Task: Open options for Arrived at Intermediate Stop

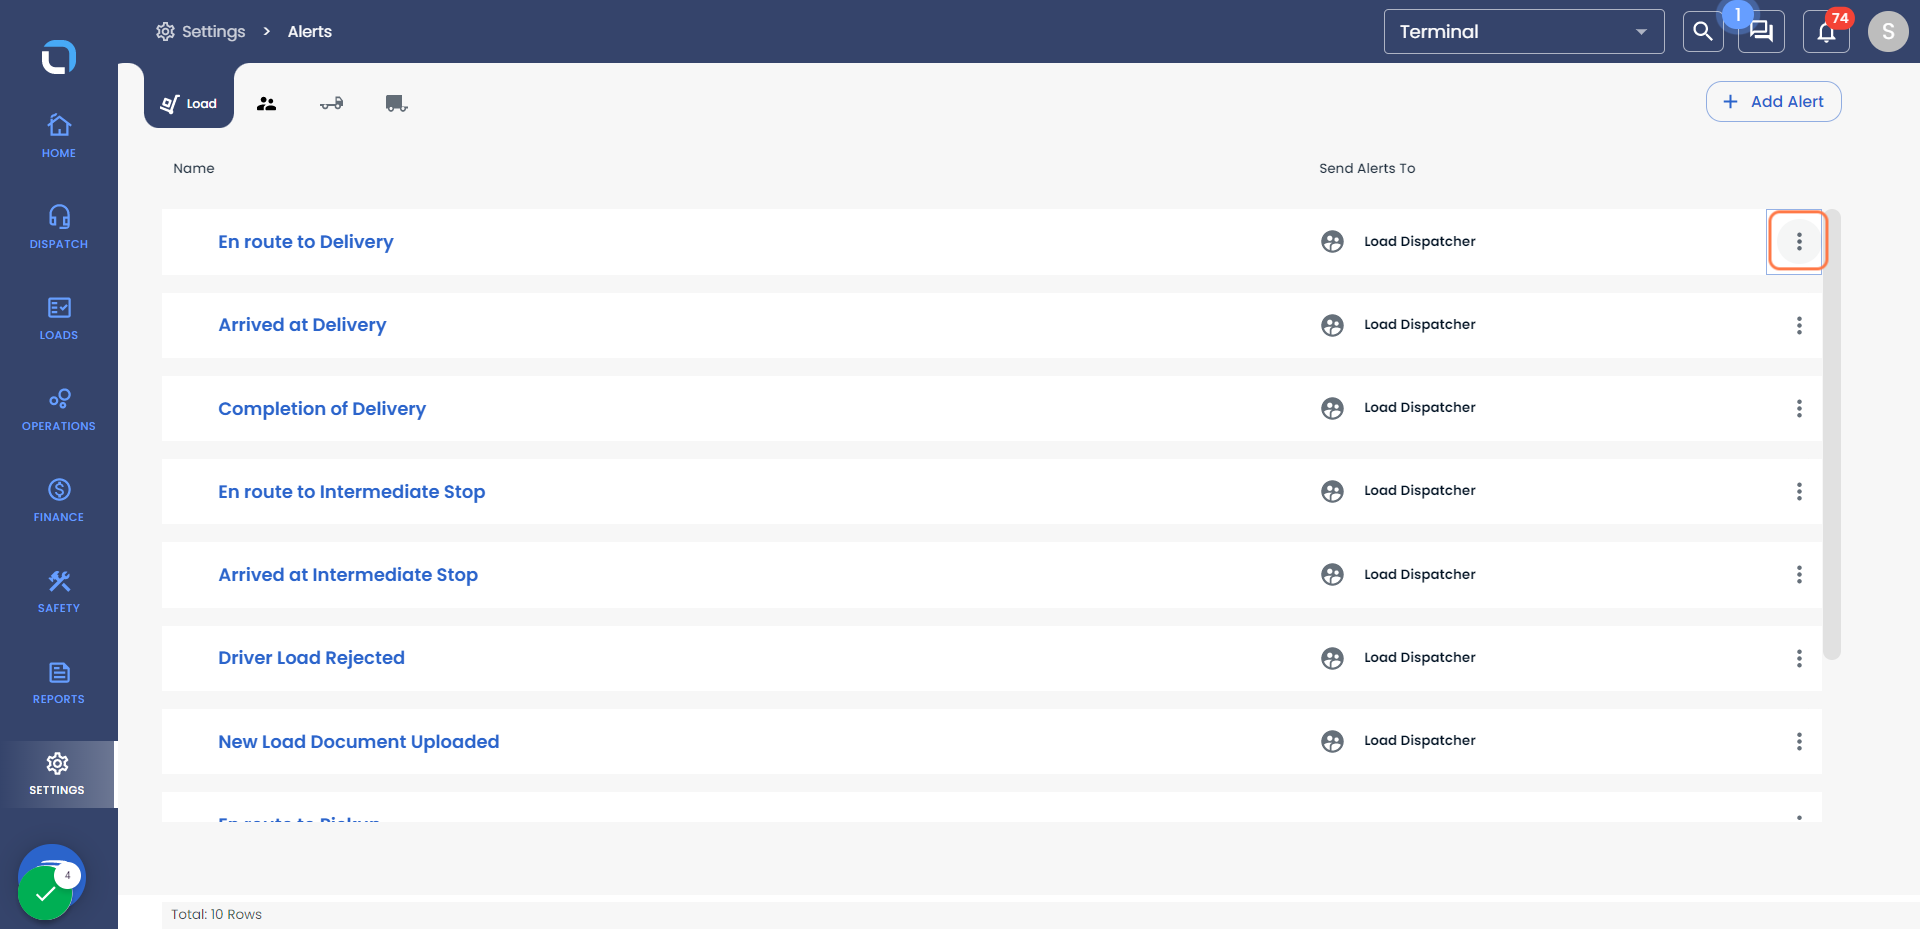Action: tap(1799, 575)
